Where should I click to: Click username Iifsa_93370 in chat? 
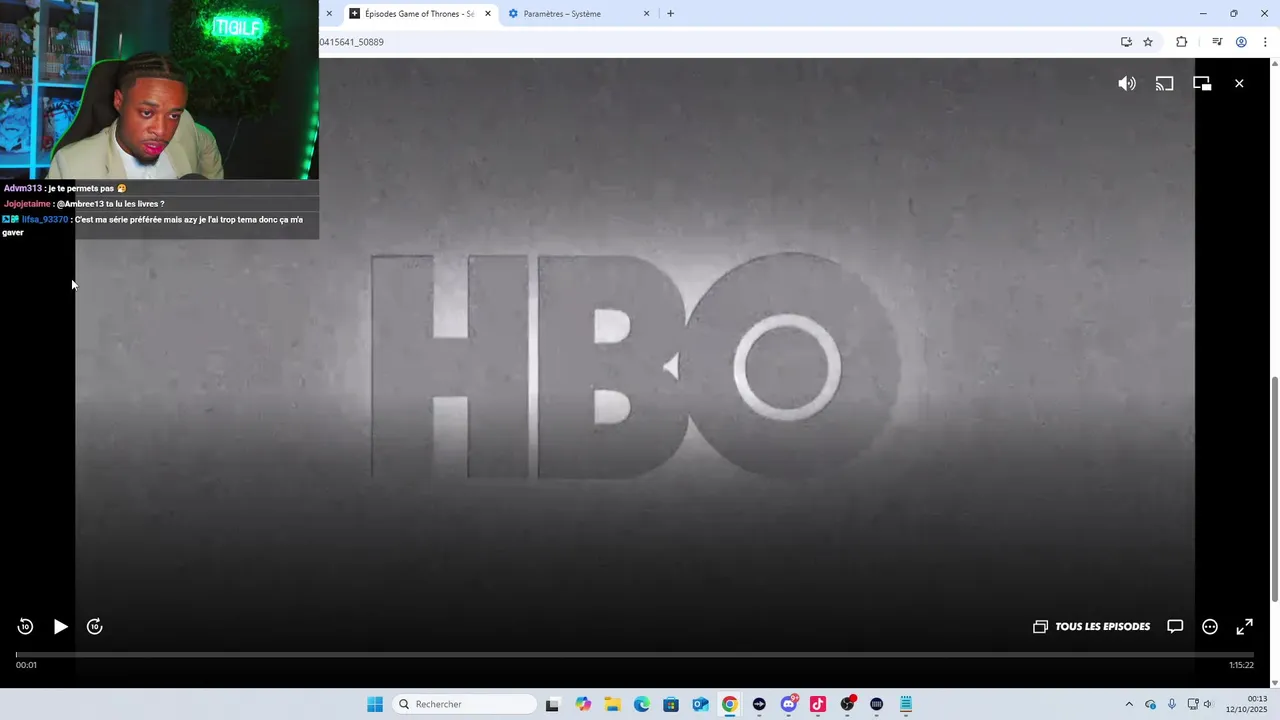[45, 219]
